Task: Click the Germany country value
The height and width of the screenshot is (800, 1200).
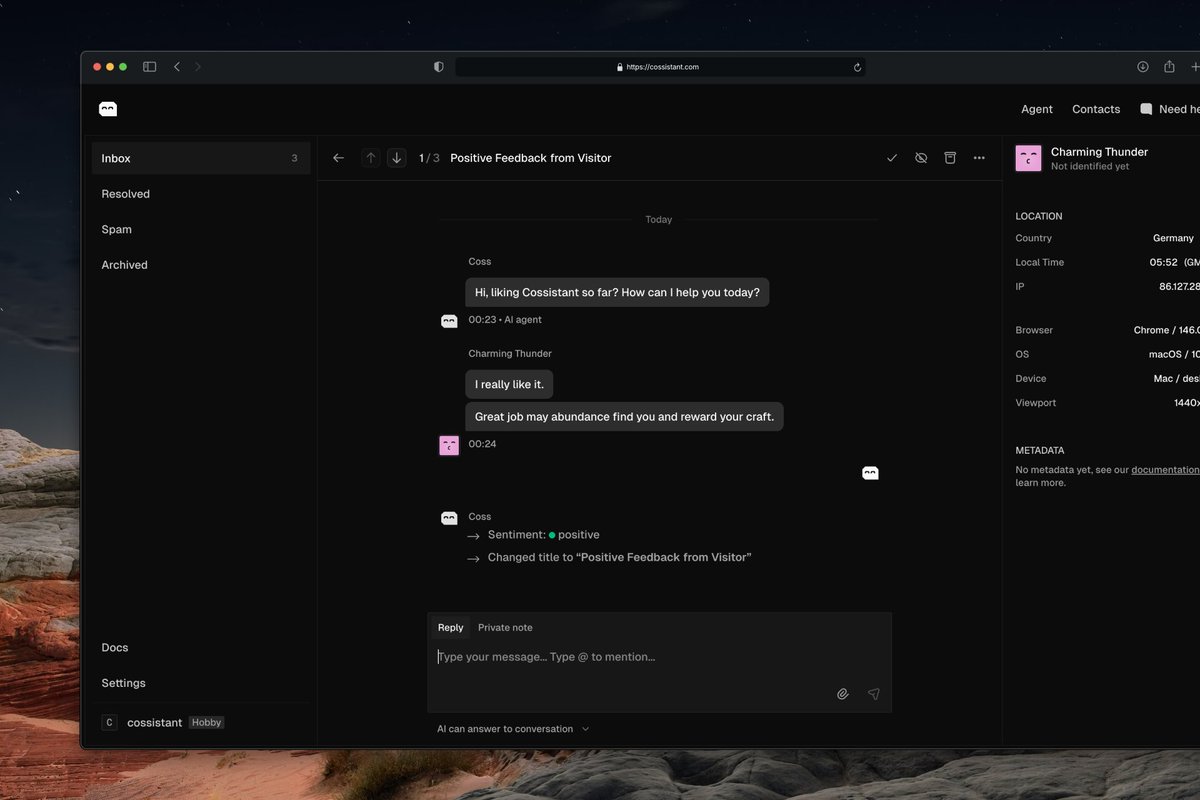Action: tap(1173, 238)
